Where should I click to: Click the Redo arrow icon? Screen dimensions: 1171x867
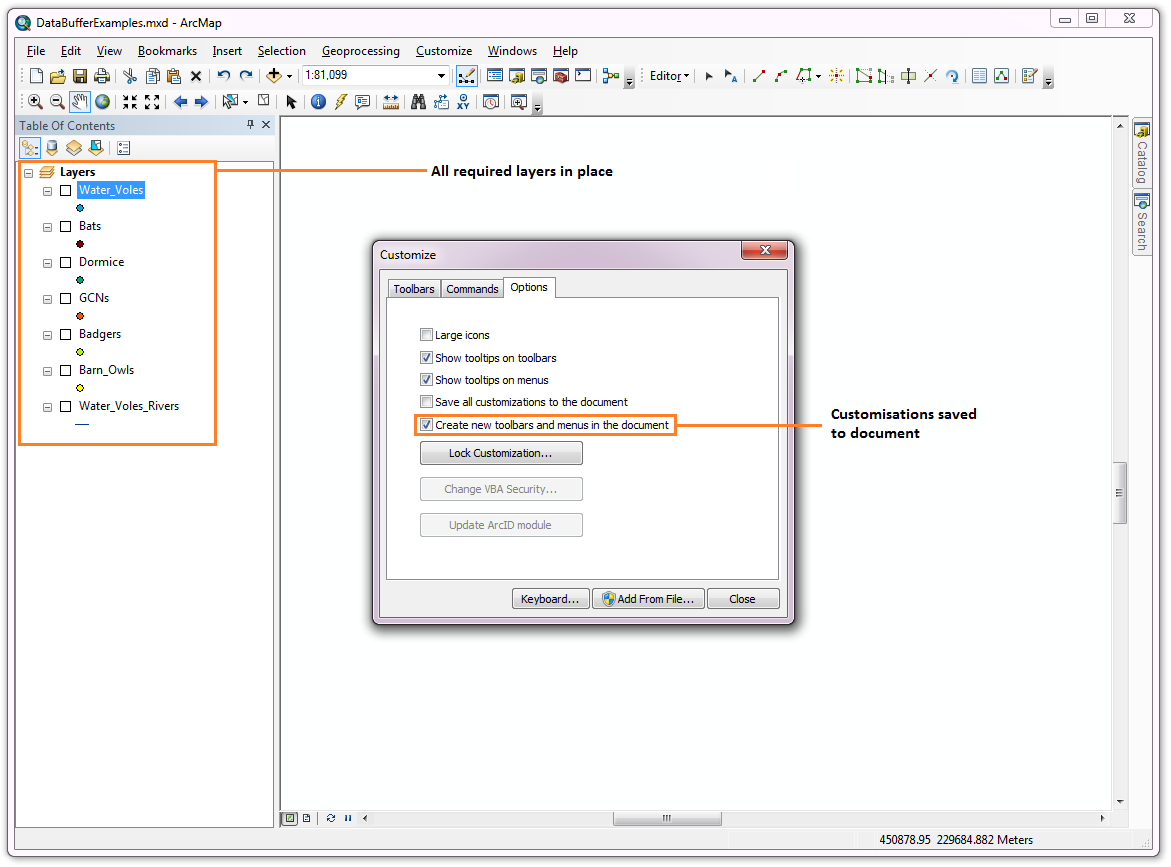pos(246,75)
